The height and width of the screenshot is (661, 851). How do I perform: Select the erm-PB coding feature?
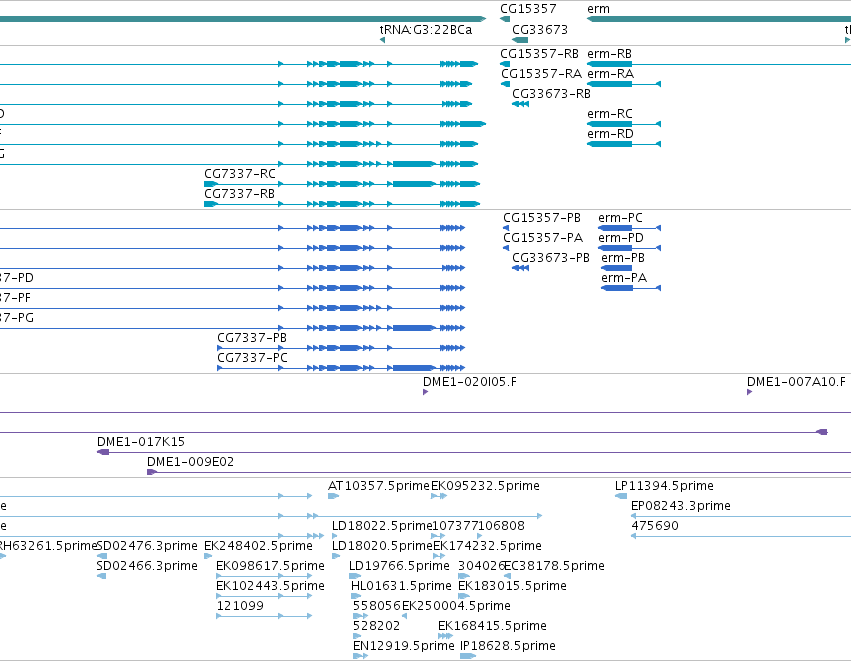pos(616,268)
